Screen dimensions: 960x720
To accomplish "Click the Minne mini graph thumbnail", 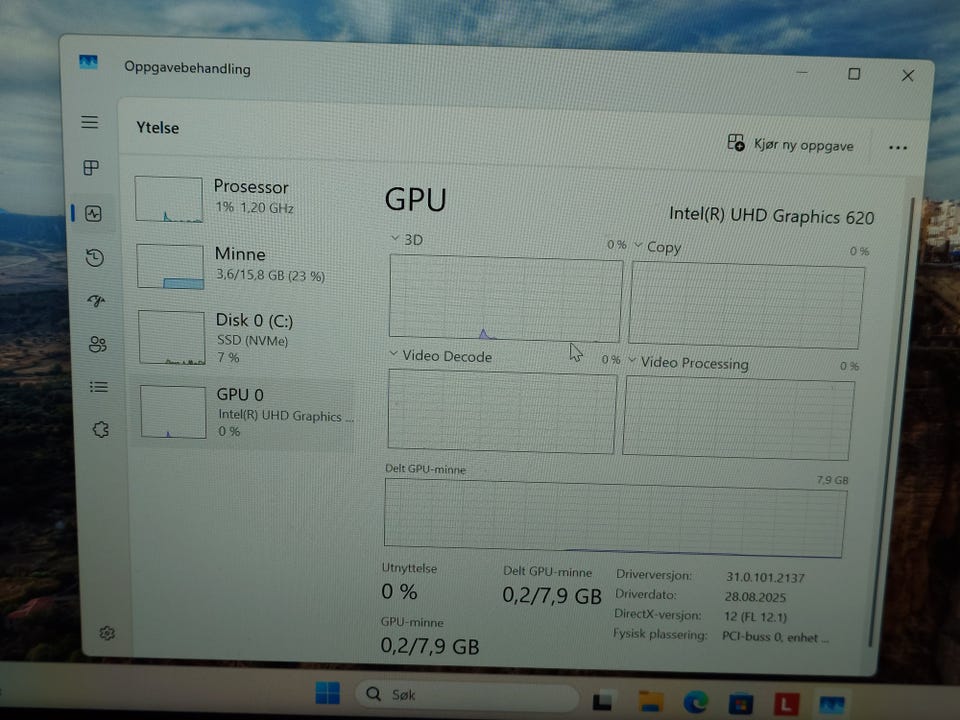I will tap(171, 266).
